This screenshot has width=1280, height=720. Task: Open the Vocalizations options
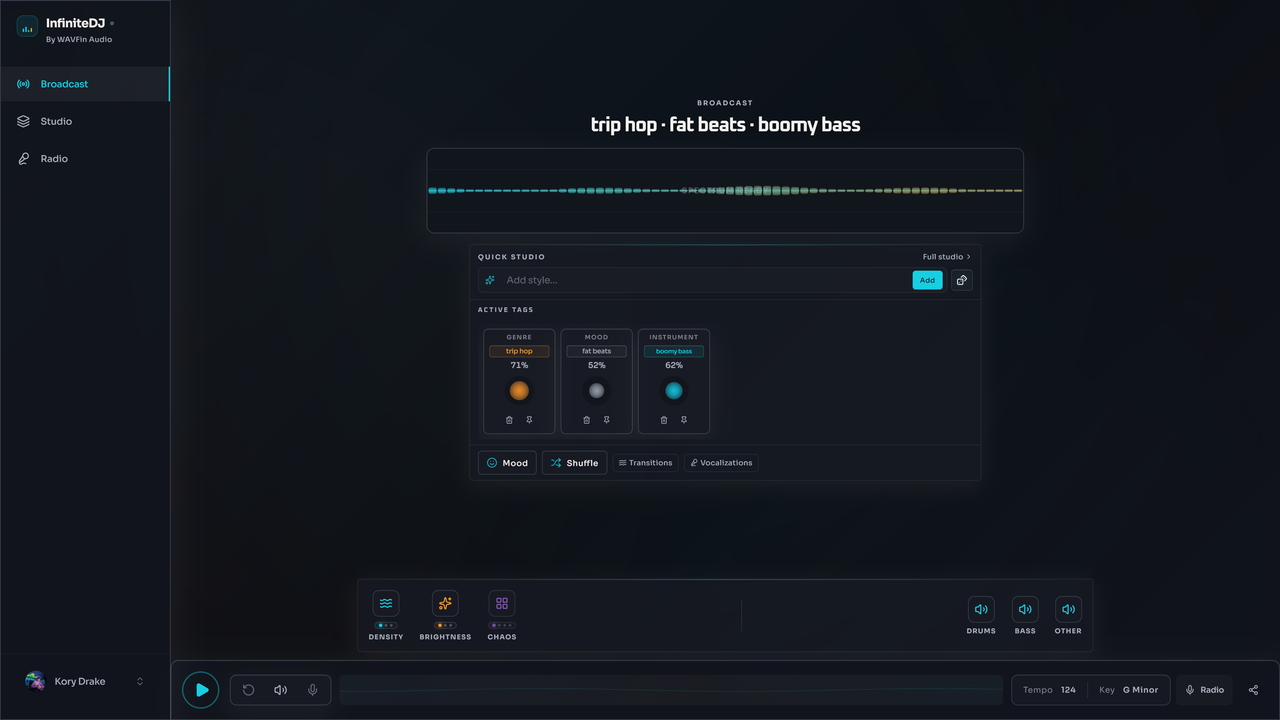click(x=721, y=463)
